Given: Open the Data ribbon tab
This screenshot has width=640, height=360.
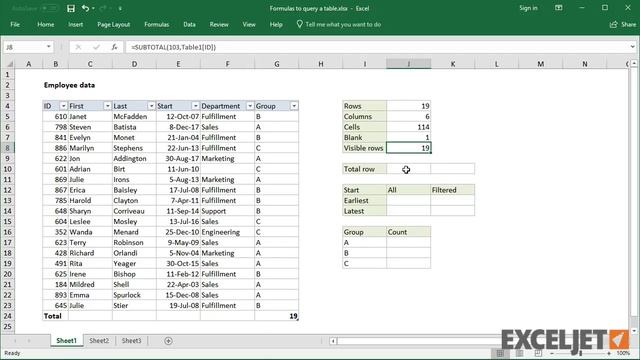Looking at the screenshot, I should click(x=189, y=24).
